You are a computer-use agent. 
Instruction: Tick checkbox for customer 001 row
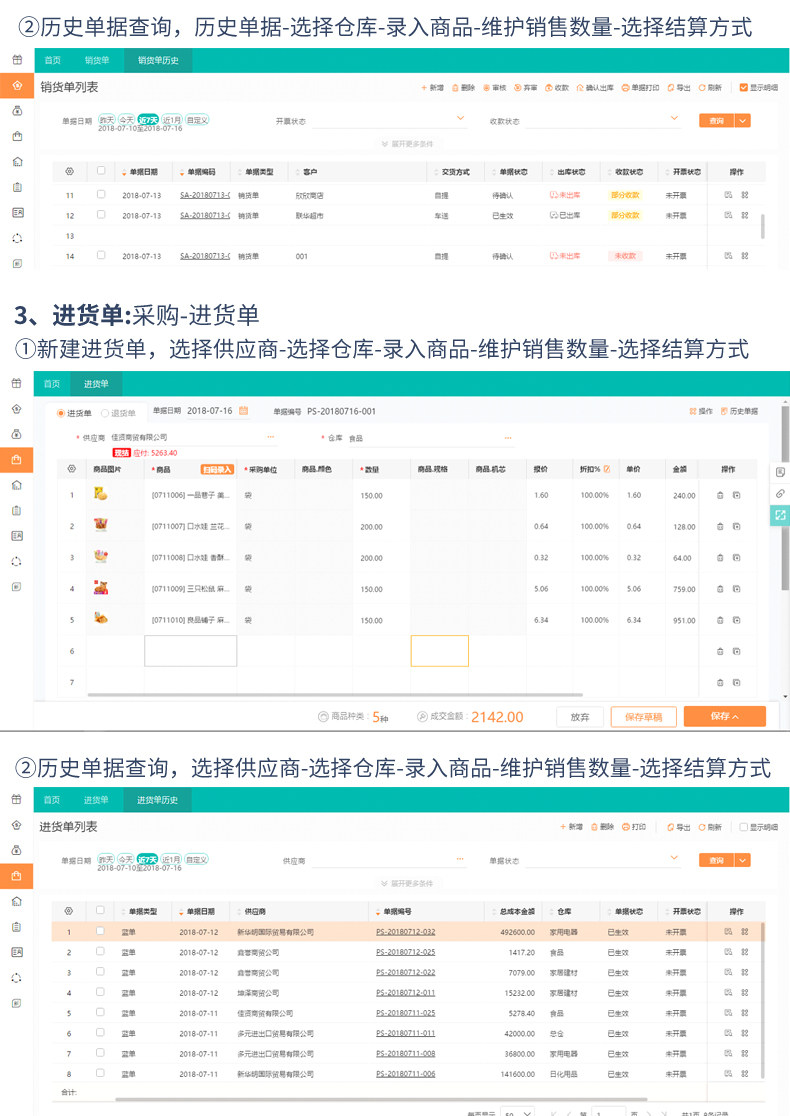[101, 255]
